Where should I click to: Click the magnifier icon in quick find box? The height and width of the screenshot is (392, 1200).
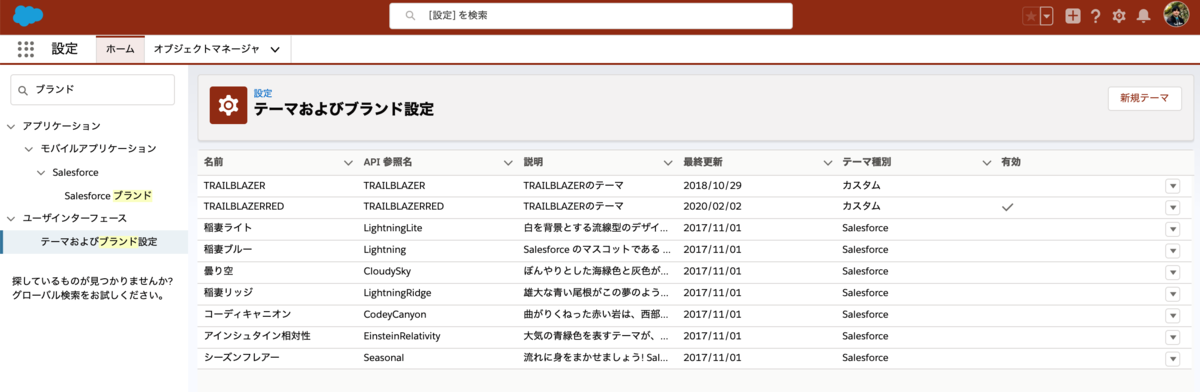coord(23,90)
